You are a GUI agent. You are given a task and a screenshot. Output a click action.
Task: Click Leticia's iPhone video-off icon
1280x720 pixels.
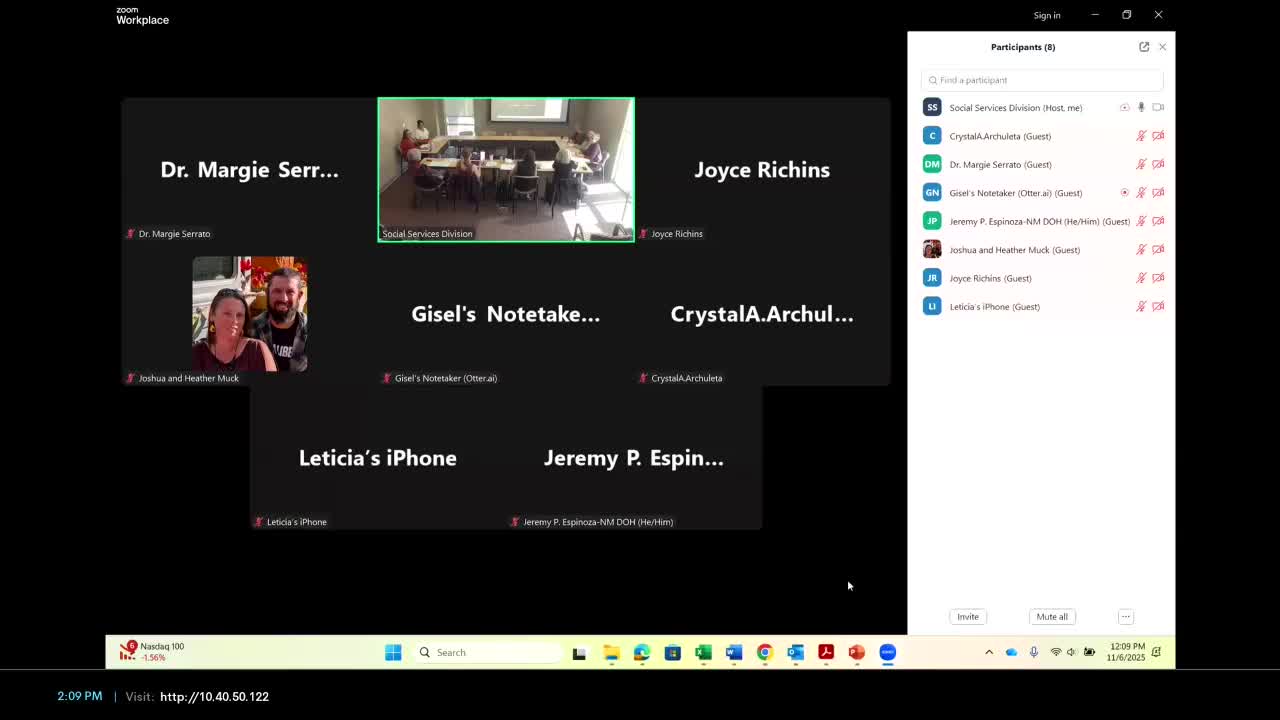tap(1158, 307)
